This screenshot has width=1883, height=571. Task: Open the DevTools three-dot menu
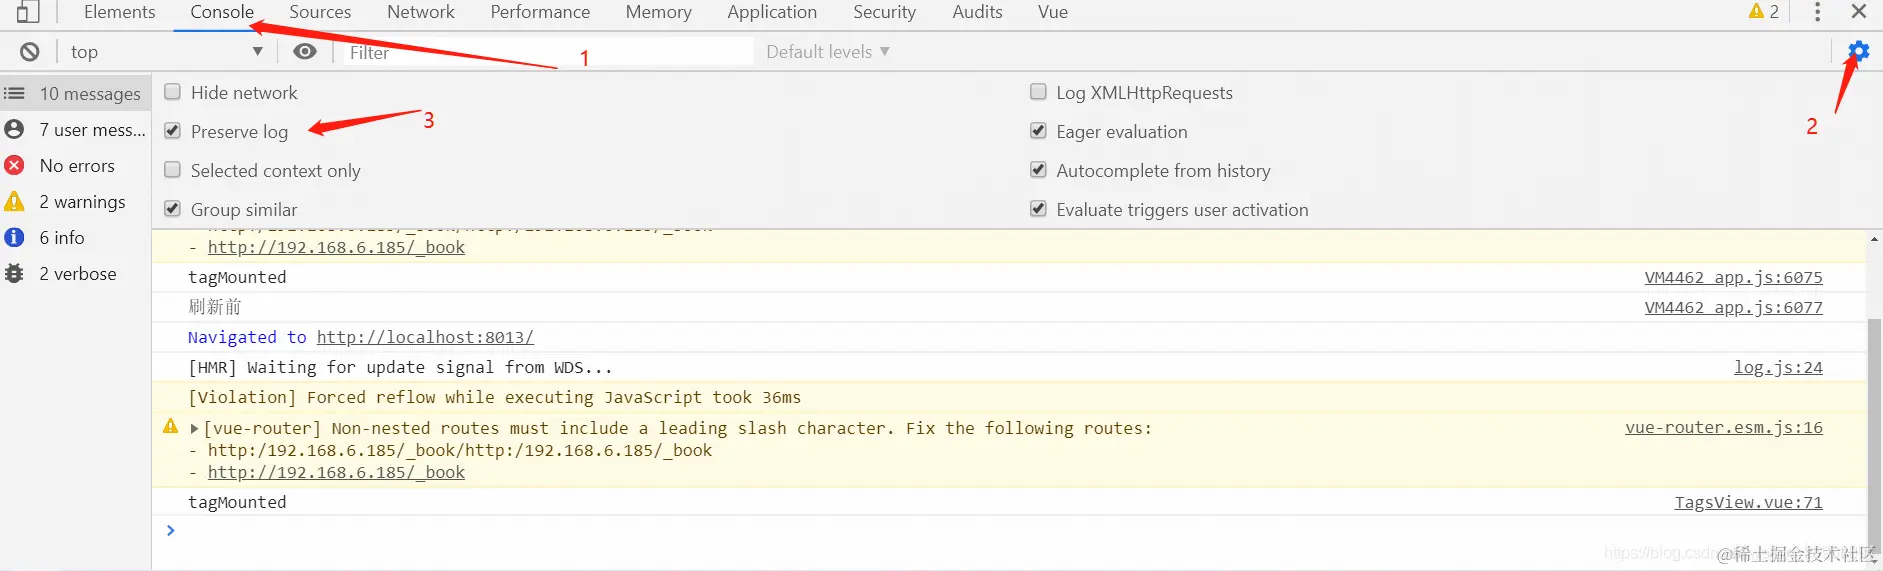1817,12
